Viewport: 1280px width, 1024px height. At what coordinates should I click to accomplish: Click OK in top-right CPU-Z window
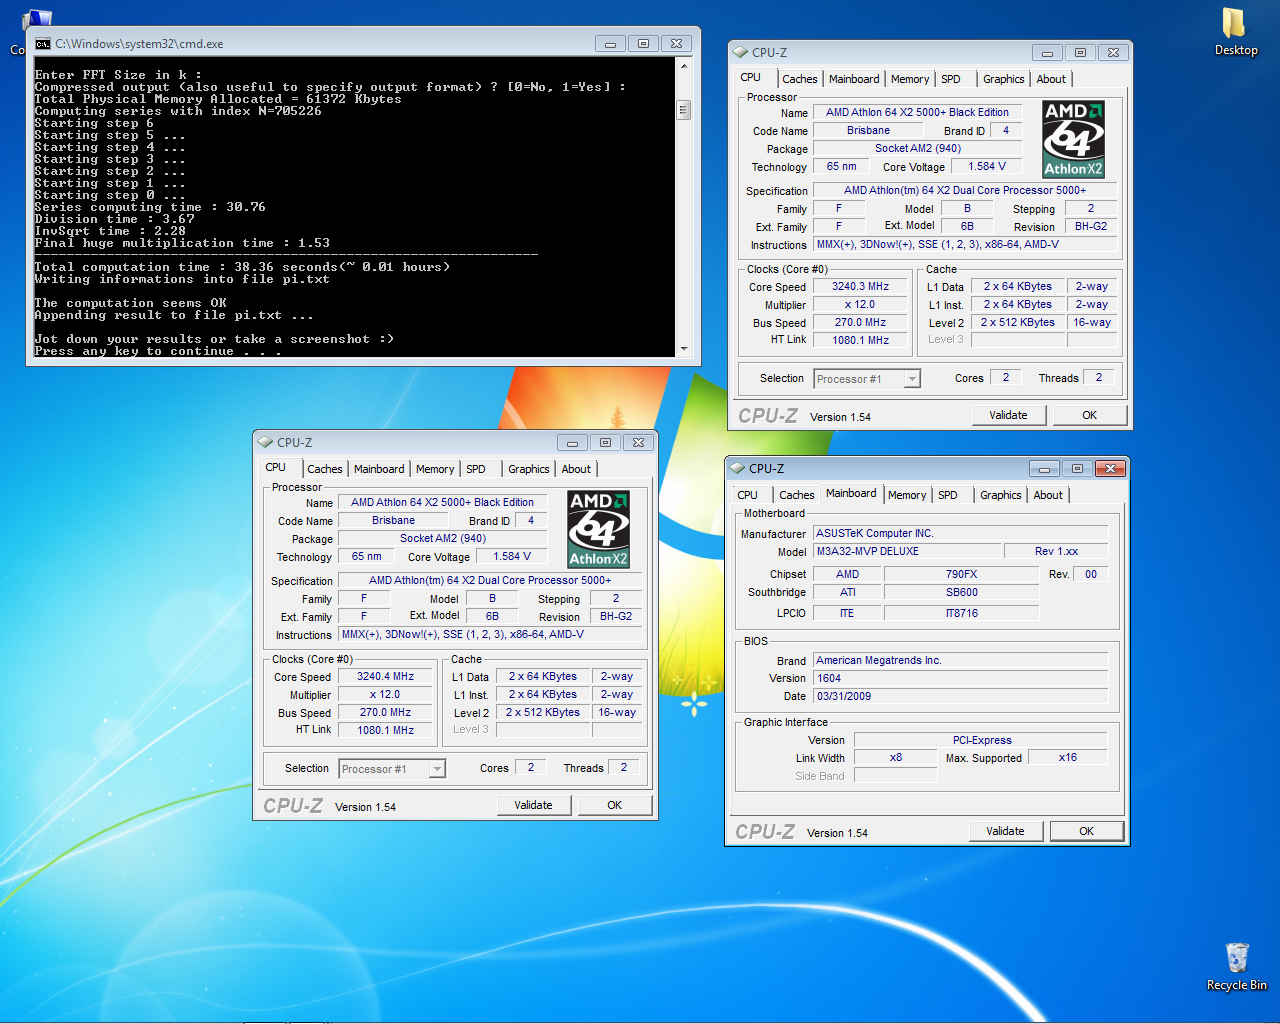click(x=1089, y=415)
